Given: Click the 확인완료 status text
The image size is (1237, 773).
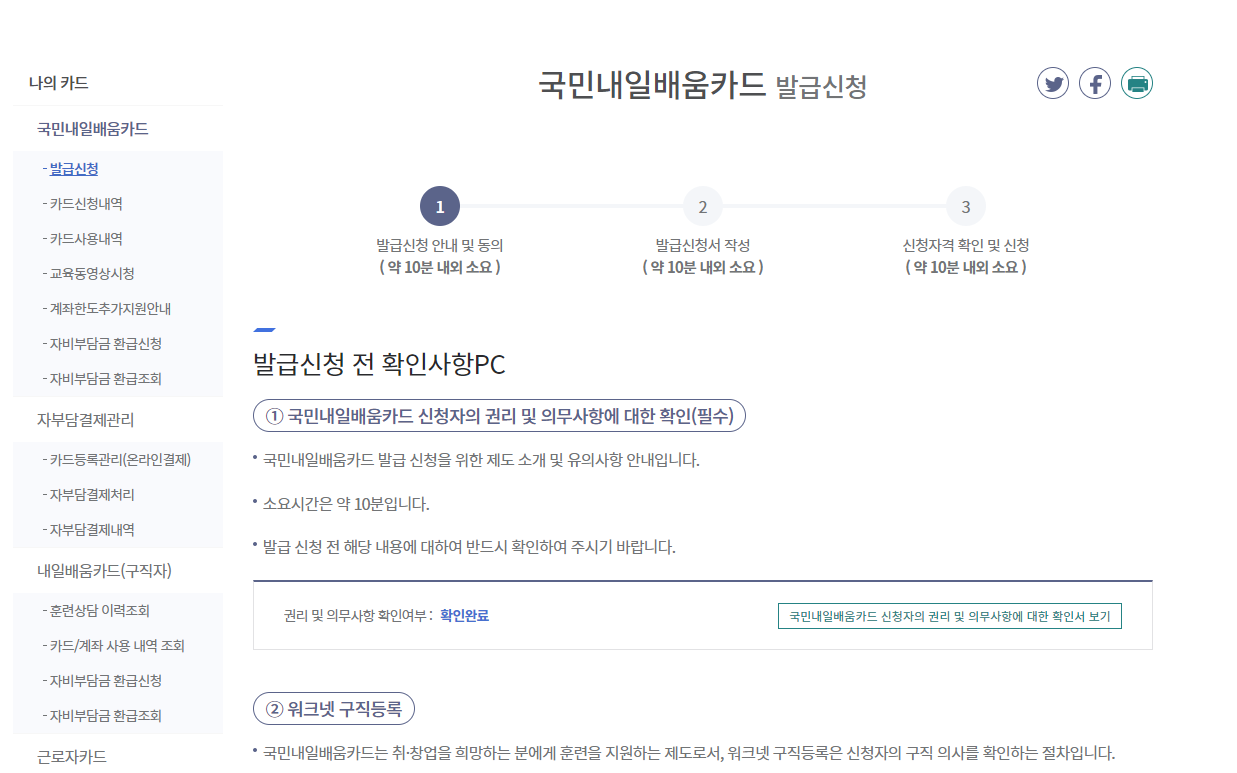Looking at the screenshot, I should (465, 616).
